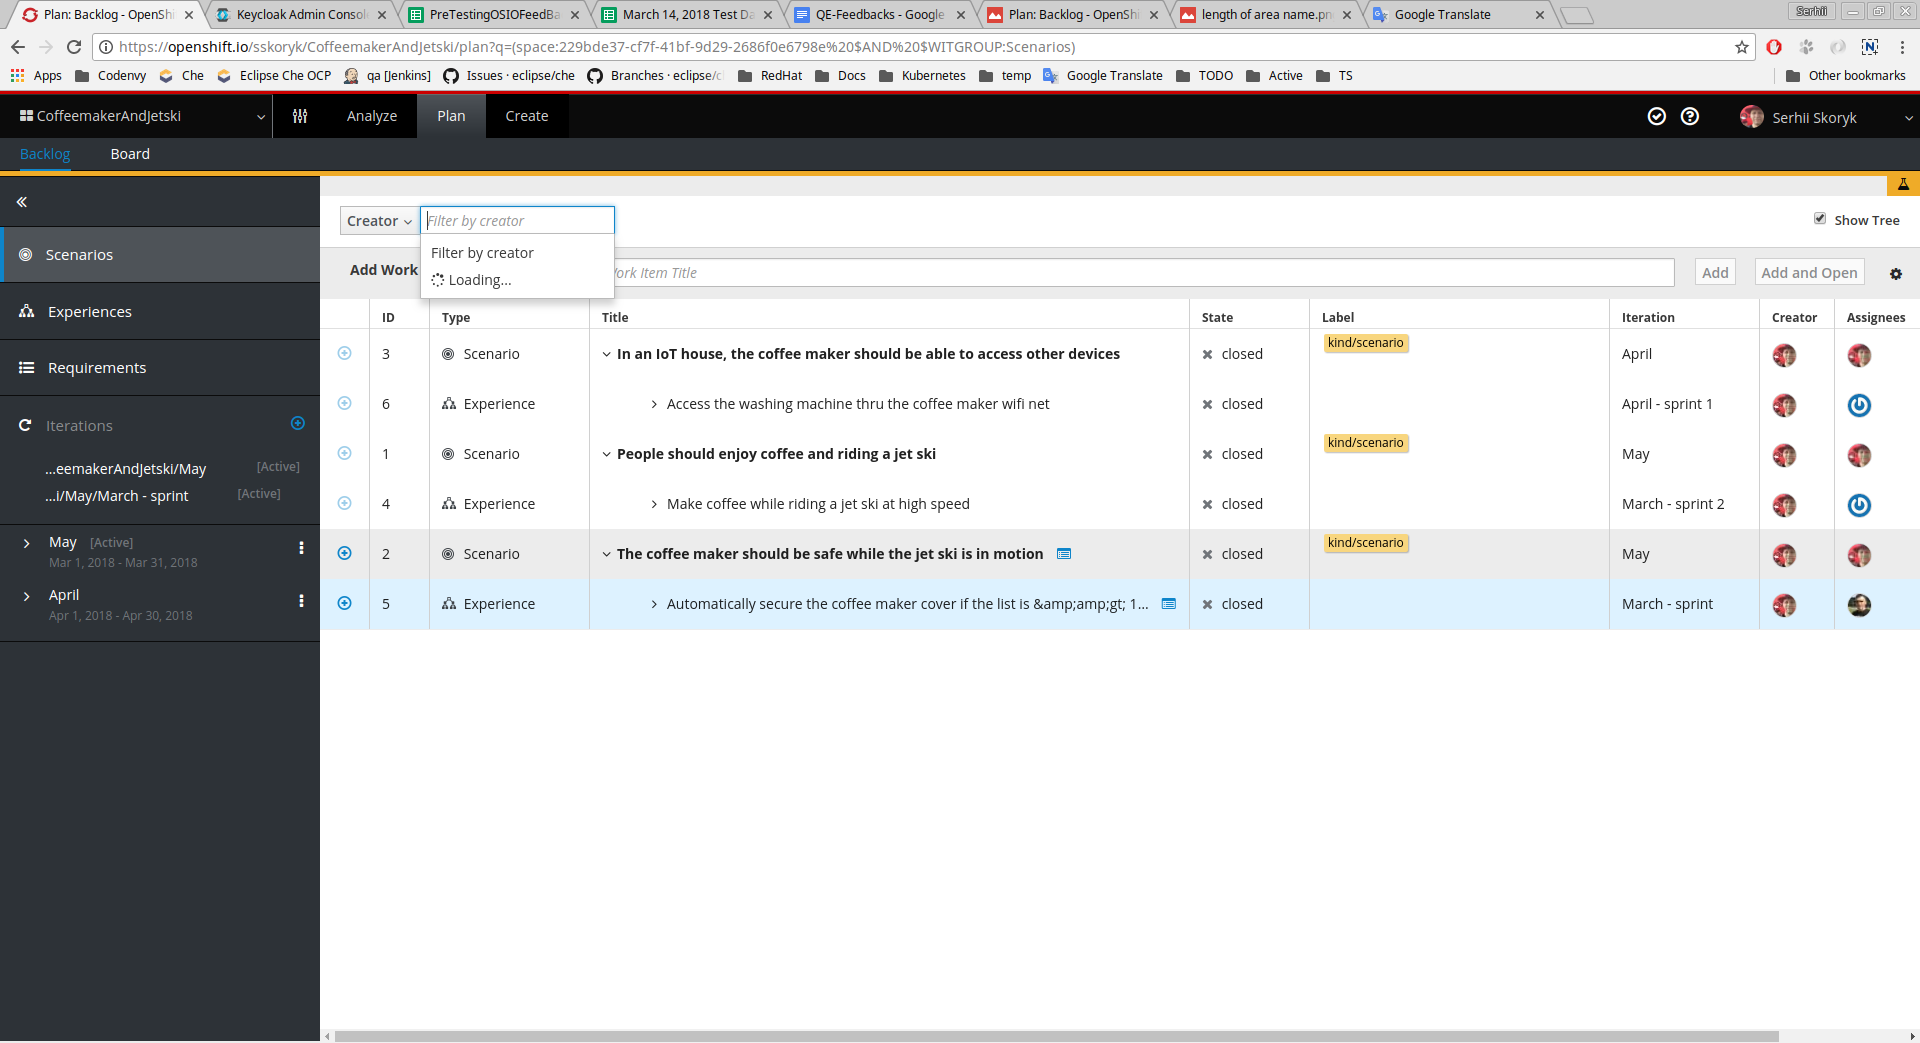
Task: Expand the April iteration tree node
Action: coord(26,596)
